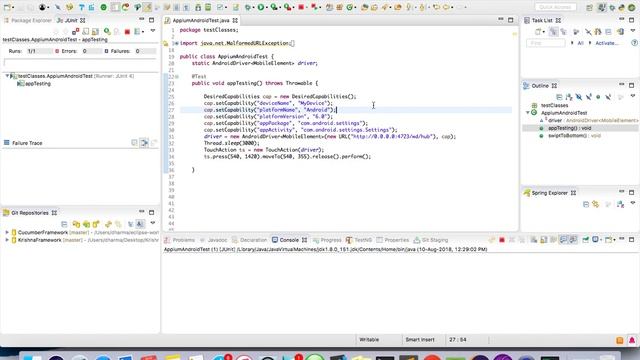Click the green Run button in main toolbar
Image resolution: width=640 pixels, height=360 pixels.
(x=261, y=7)
